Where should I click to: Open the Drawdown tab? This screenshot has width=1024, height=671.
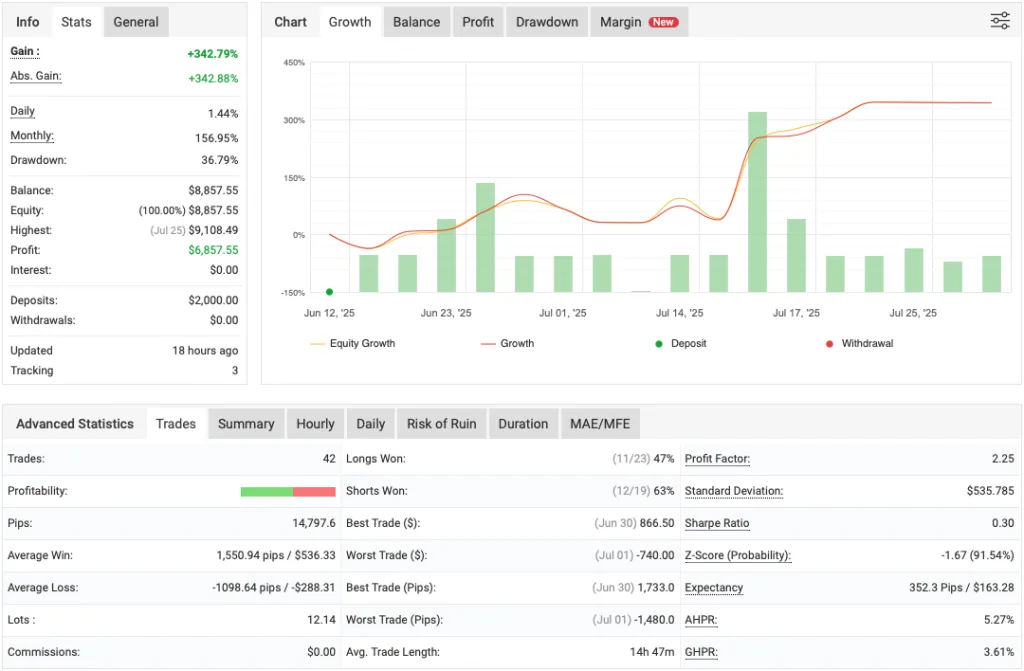[546, 21]
